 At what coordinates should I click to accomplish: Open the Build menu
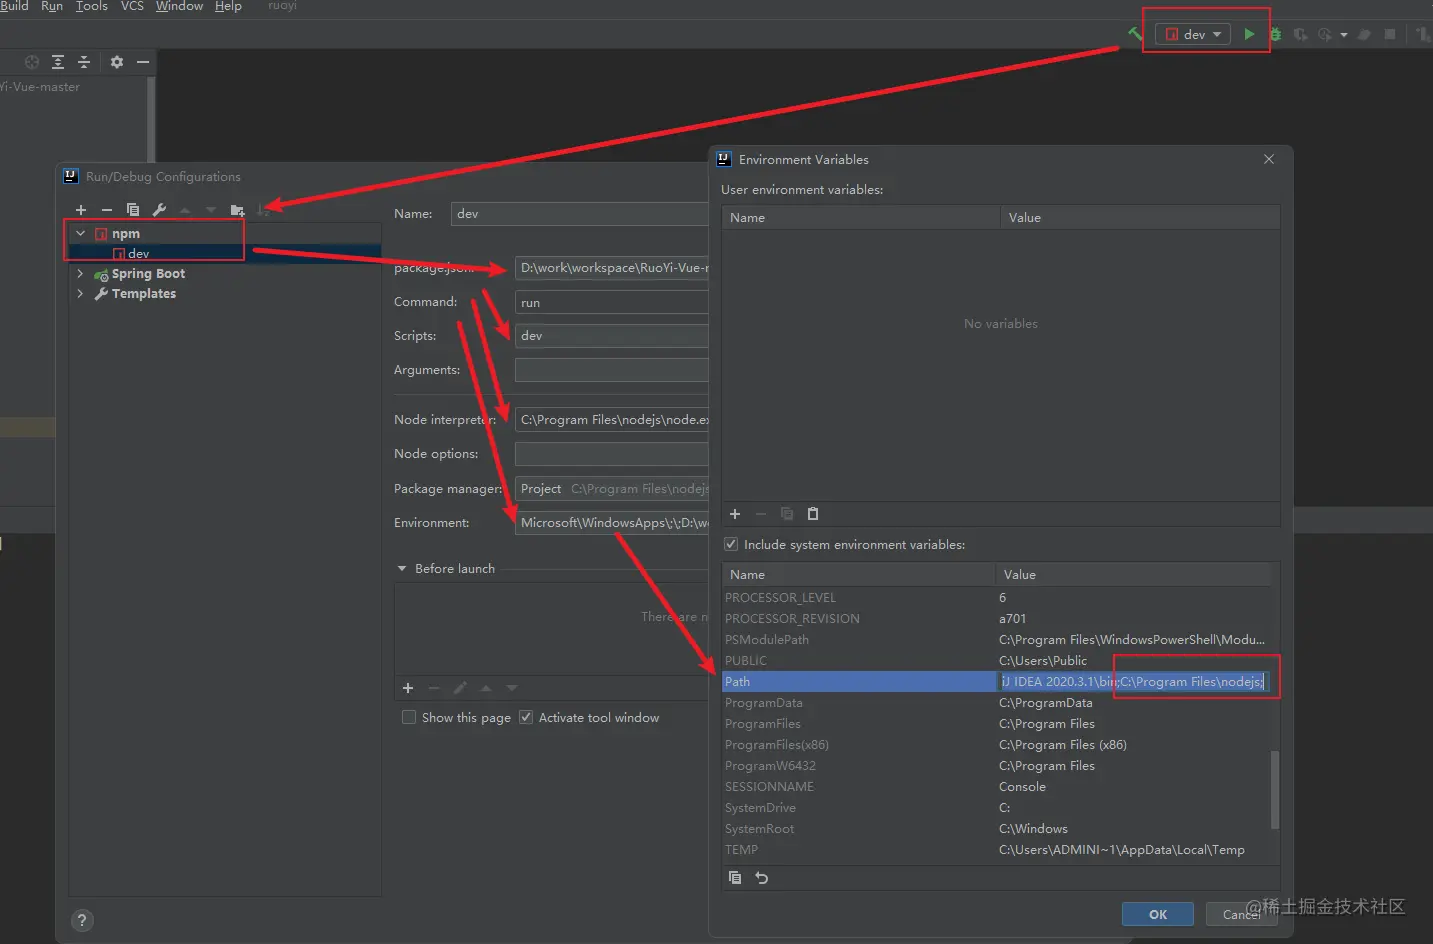click(14, 6)
